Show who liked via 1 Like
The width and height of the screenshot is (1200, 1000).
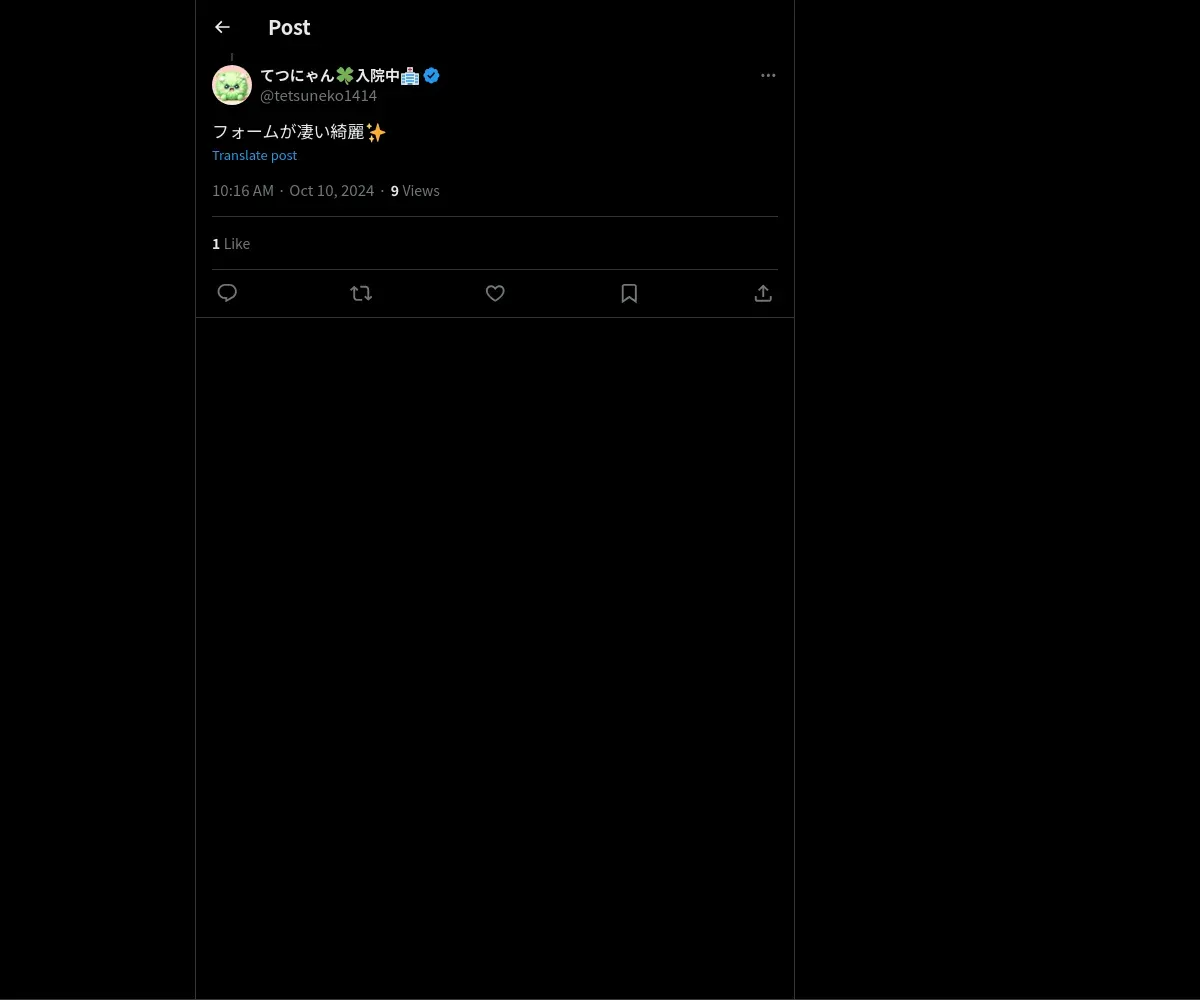point(231,243)
